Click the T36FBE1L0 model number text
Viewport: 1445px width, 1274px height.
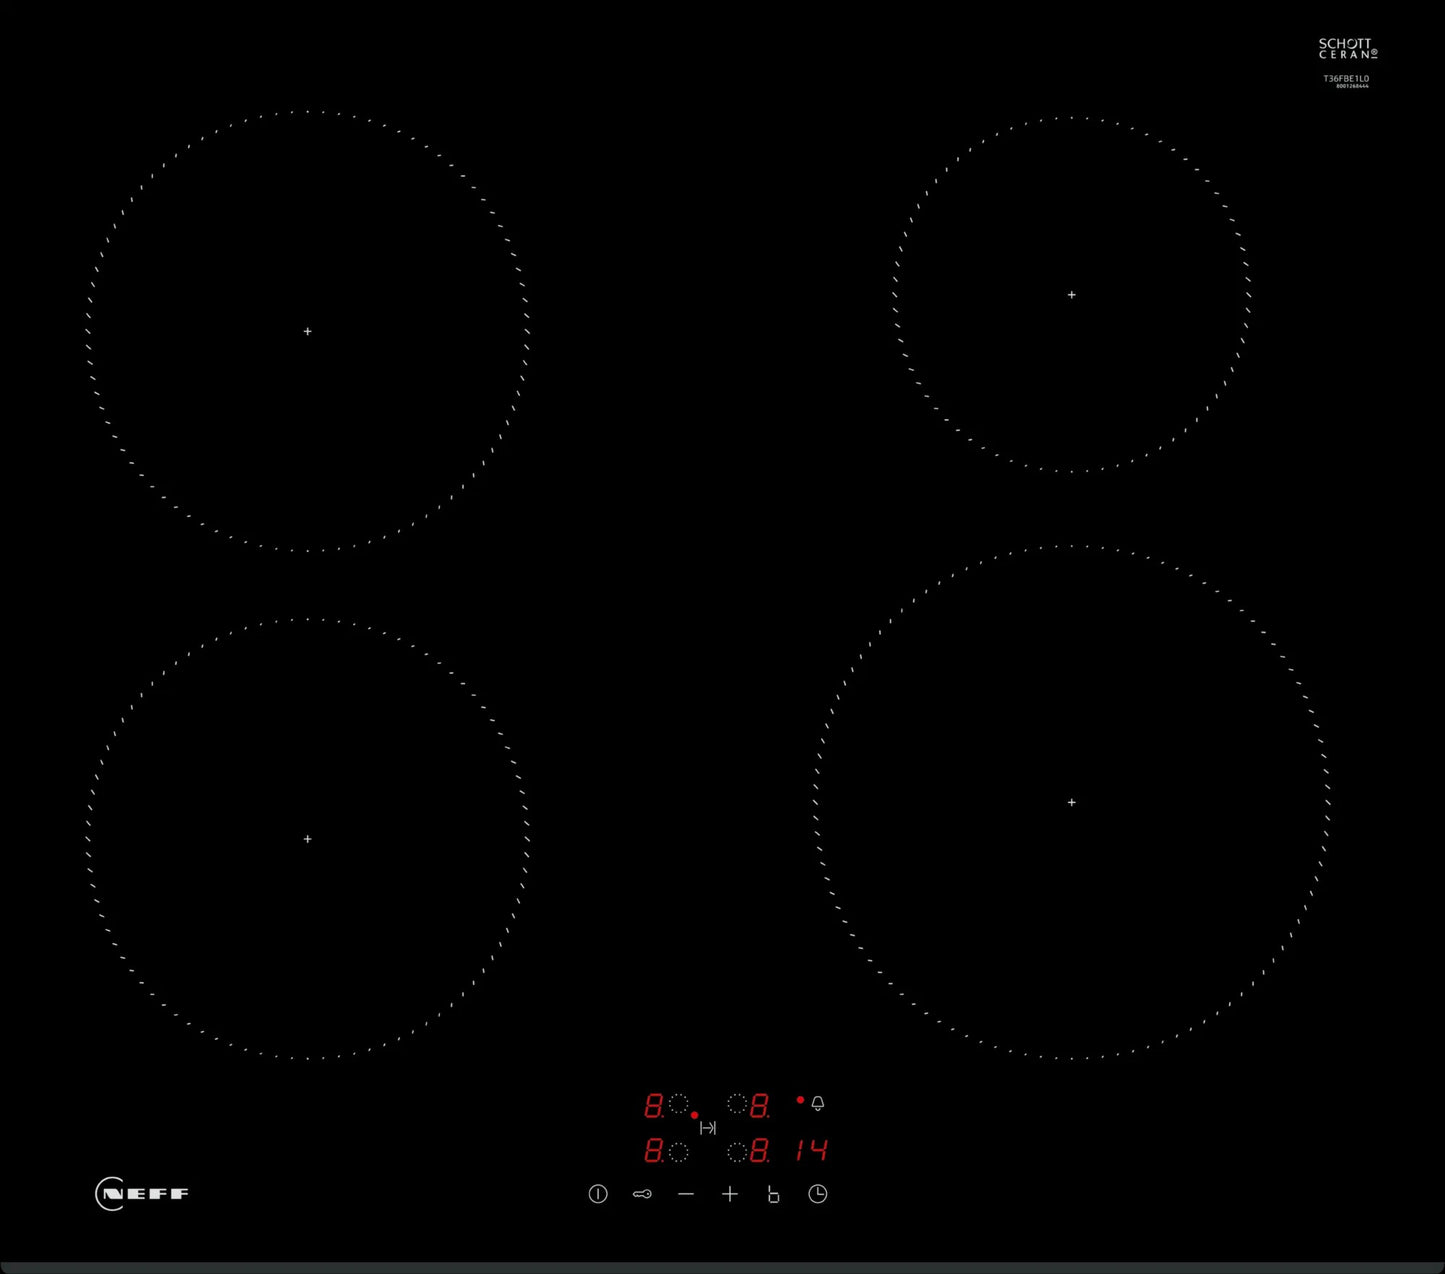point(1346,78)
